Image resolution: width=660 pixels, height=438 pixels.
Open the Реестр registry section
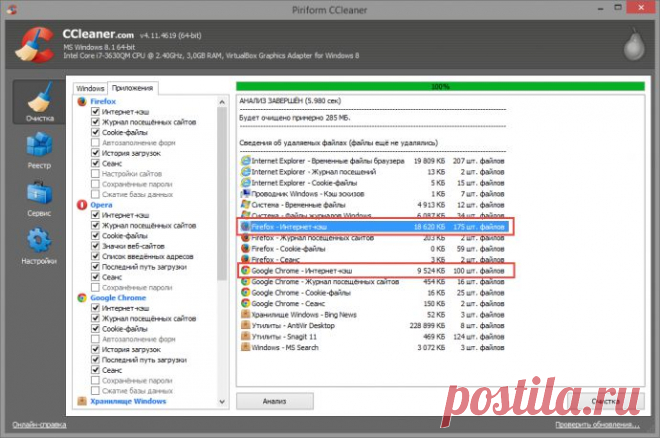[x=39, y=151]
